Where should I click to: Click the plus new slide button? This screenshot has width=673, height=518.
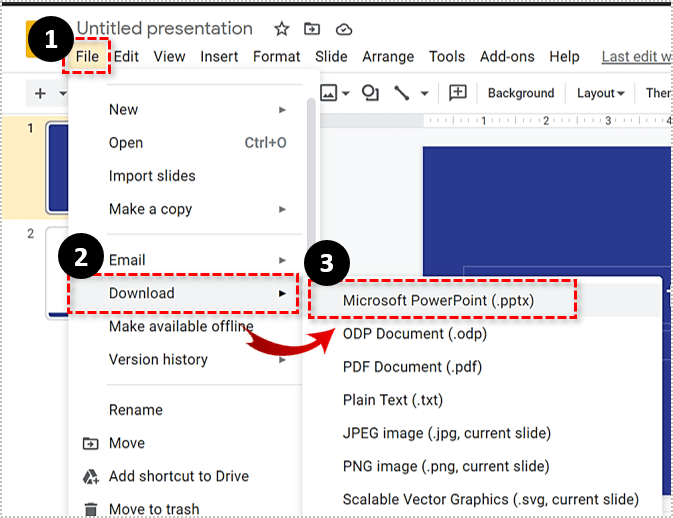pos(40,93)
